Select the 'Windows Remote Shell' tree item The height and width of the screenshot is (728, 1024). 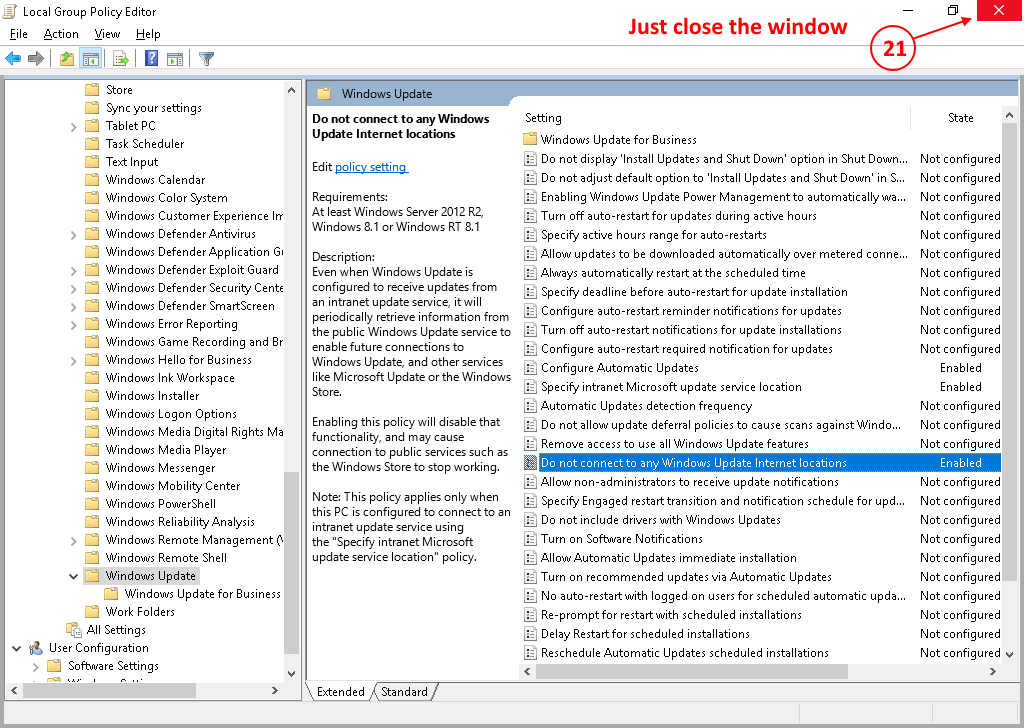[x=167, y=558]
